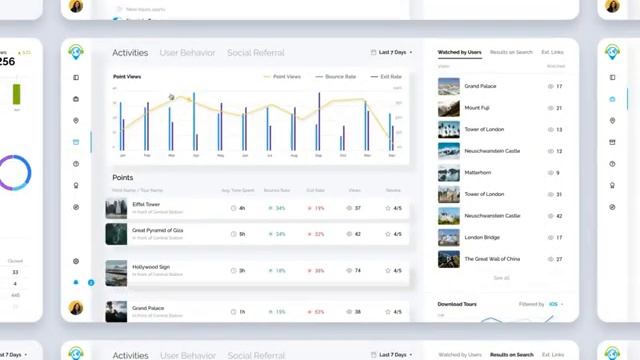
Task: Open Last 7 Days dropdown in bottom window
Action: click(x=392, y=355)
